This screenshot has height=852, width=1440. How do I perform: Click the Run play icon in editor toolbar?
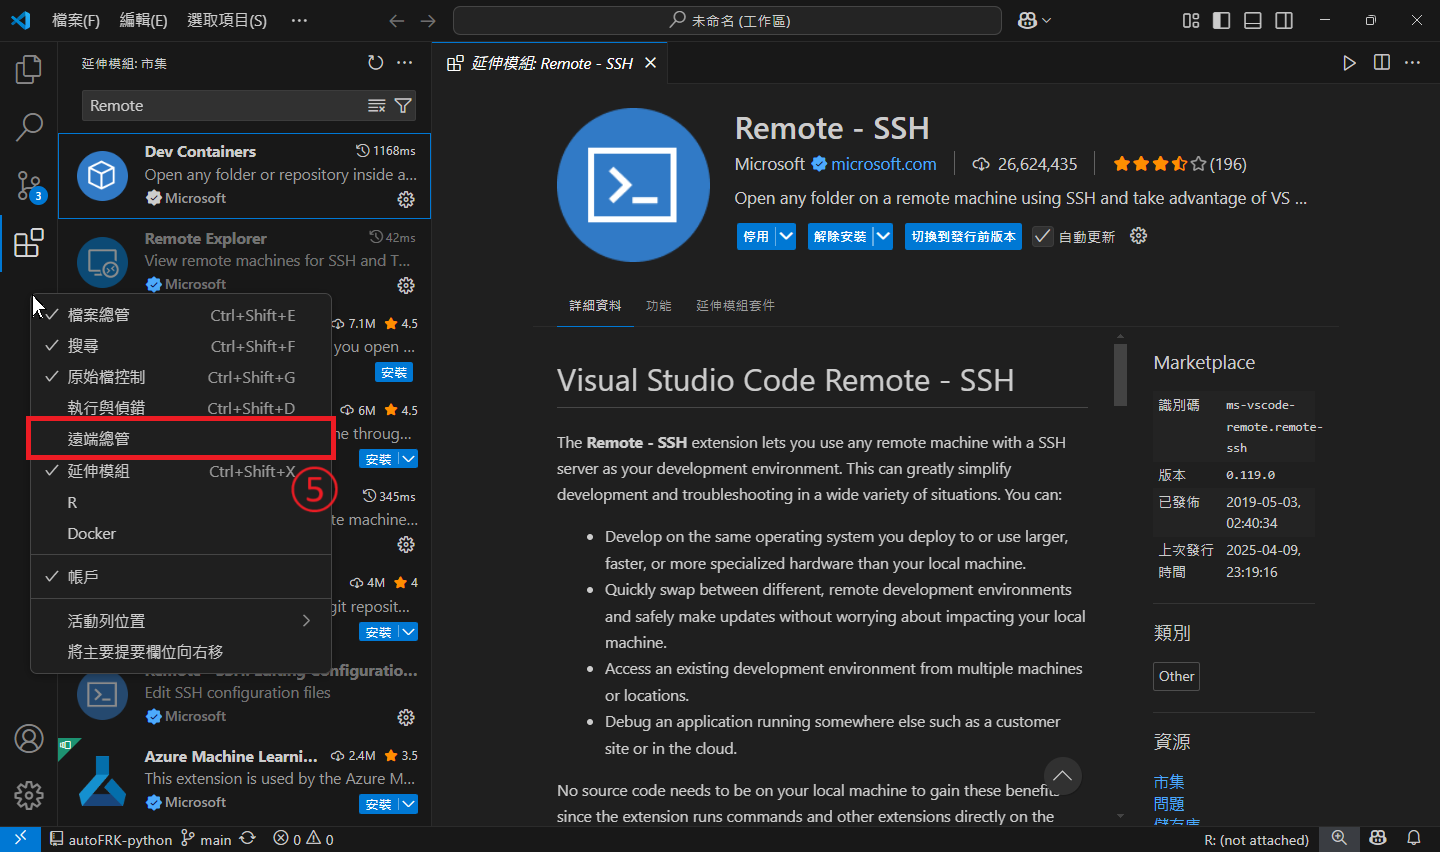pyautogui.click(x=1349, y=63)
